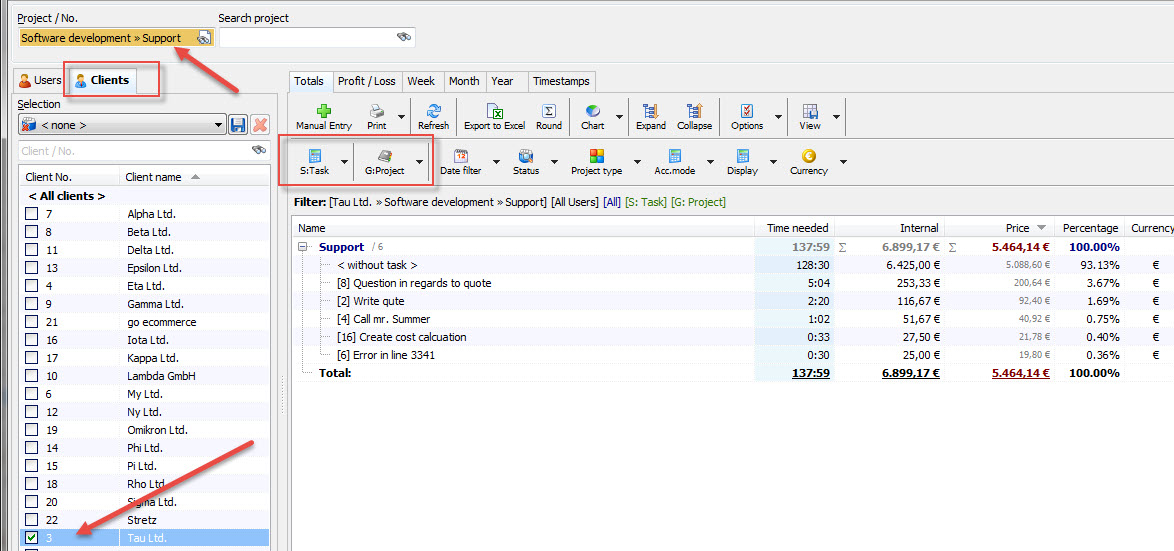Open the Date filter dropdown arrow
The width and height of the screenshot is (1174, 551).
[496, 161]
